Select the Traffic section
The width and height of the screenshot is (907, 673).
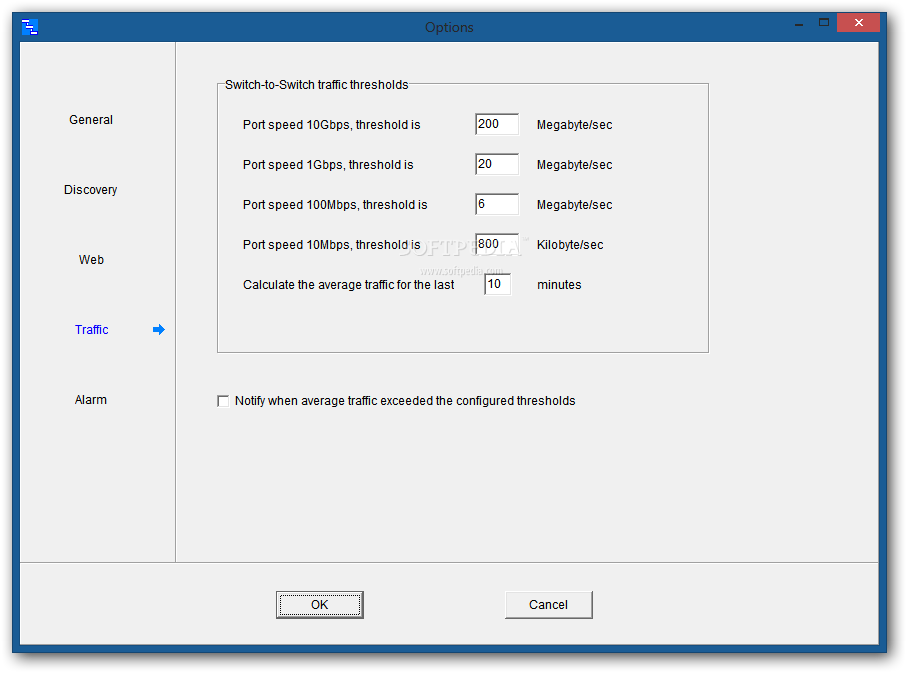click(91, 330)
